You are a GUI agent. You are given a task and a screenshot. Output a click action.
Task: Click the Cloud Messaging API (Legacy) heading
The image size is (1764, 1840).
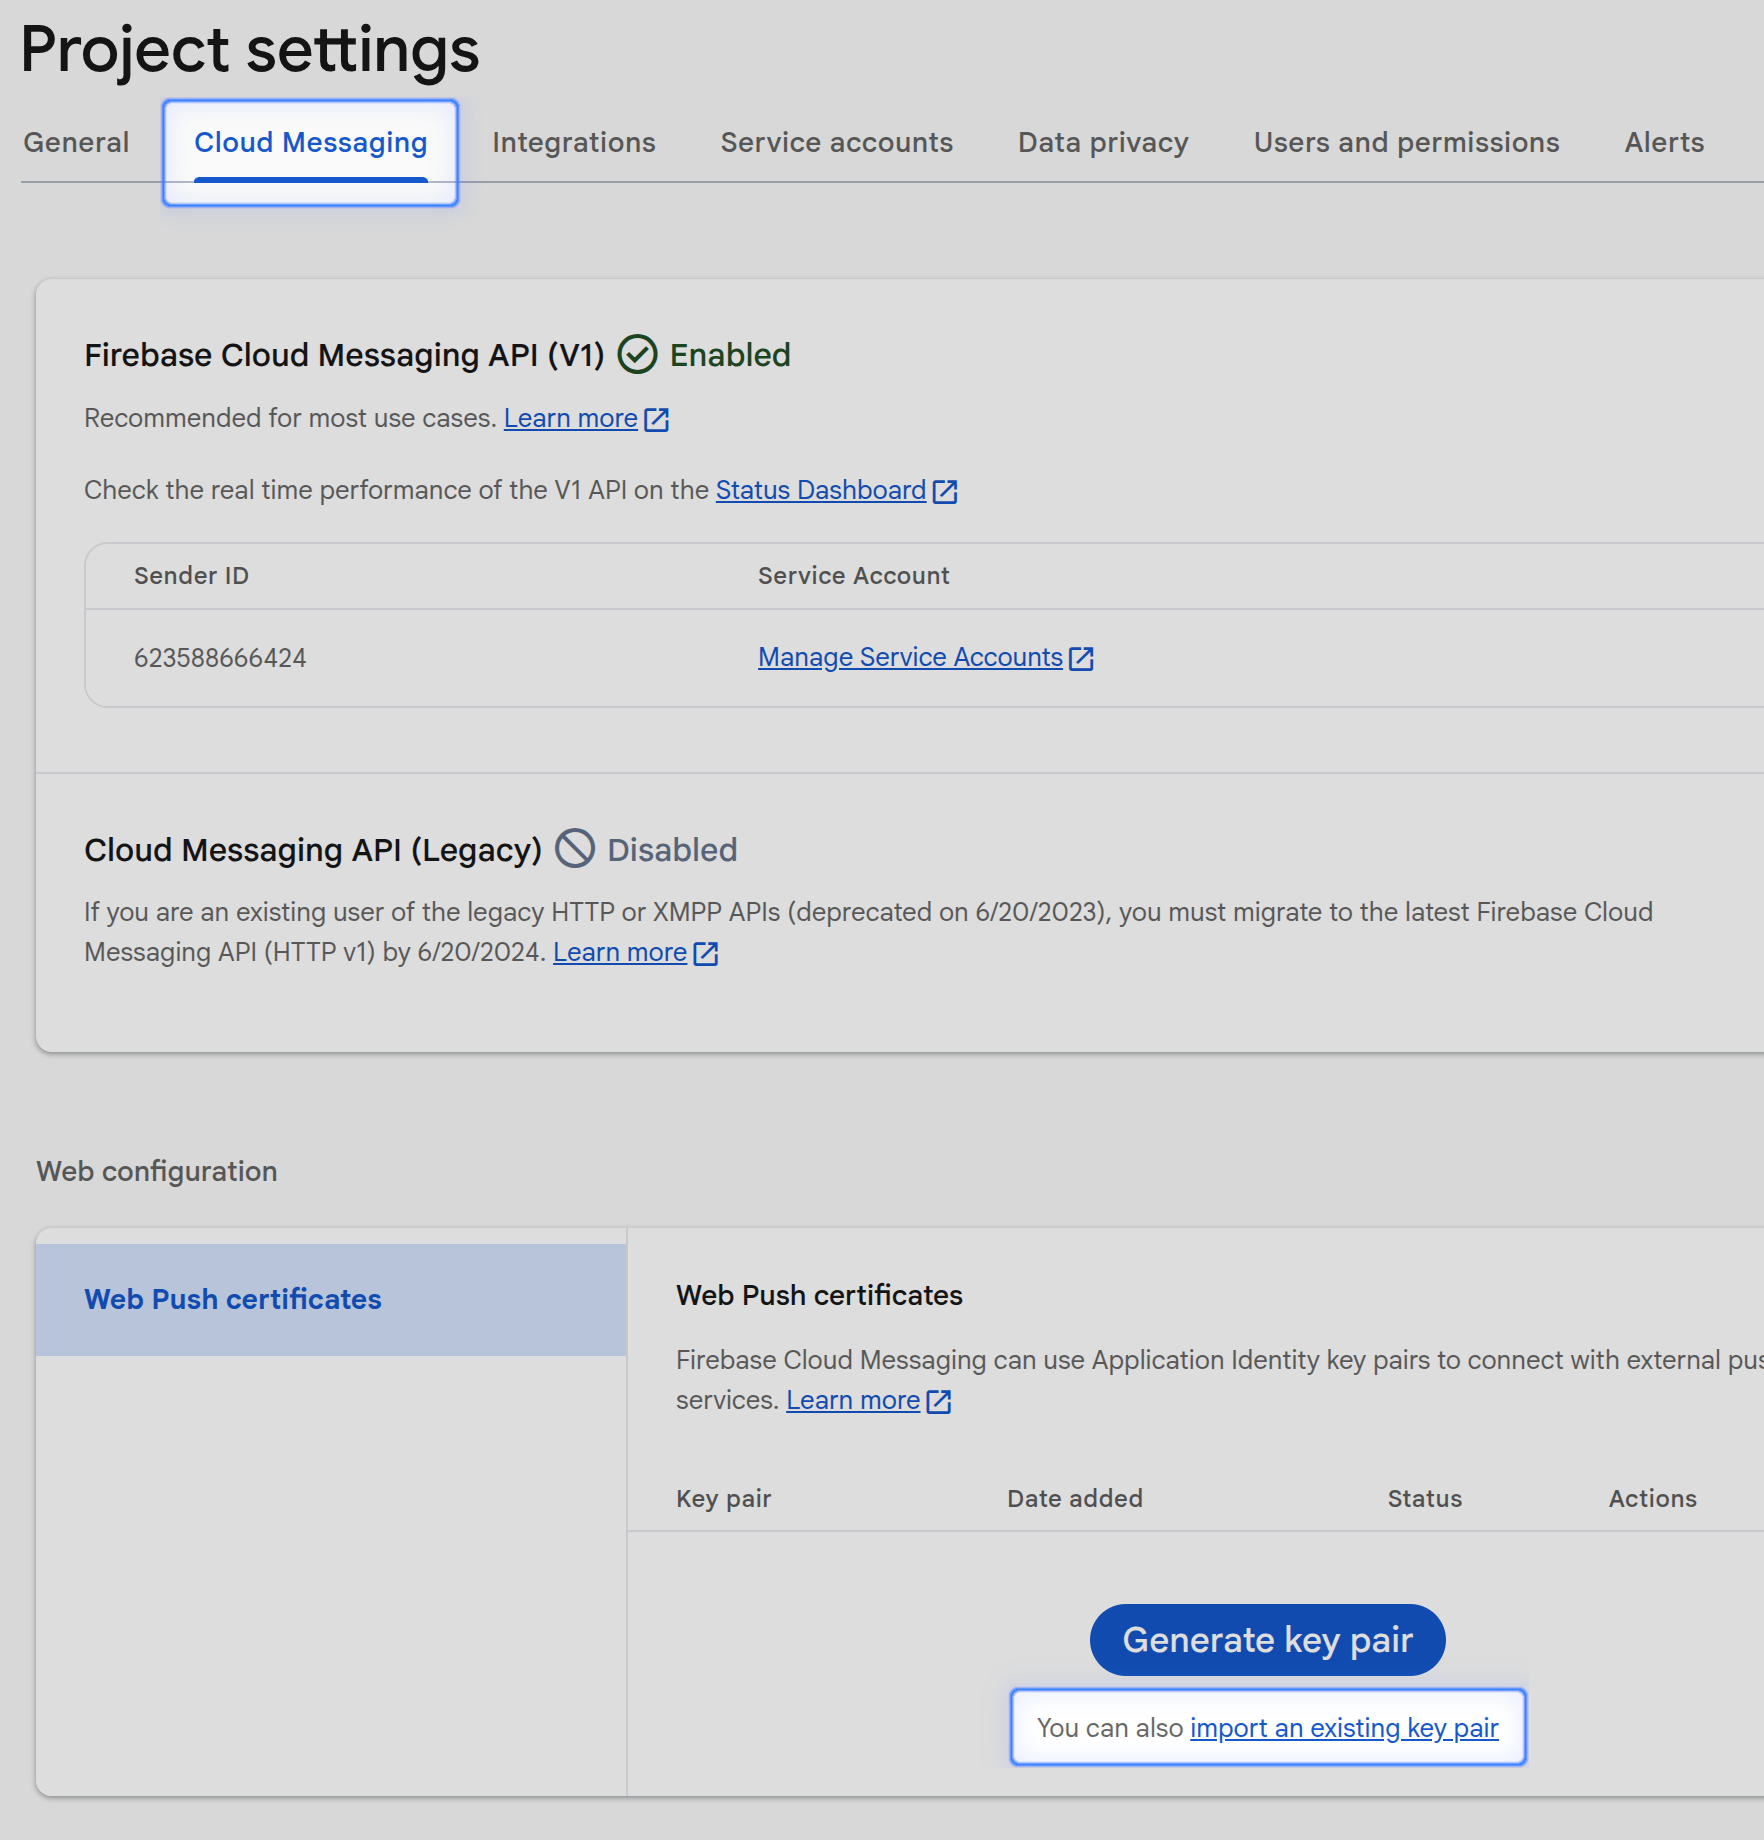313,850
